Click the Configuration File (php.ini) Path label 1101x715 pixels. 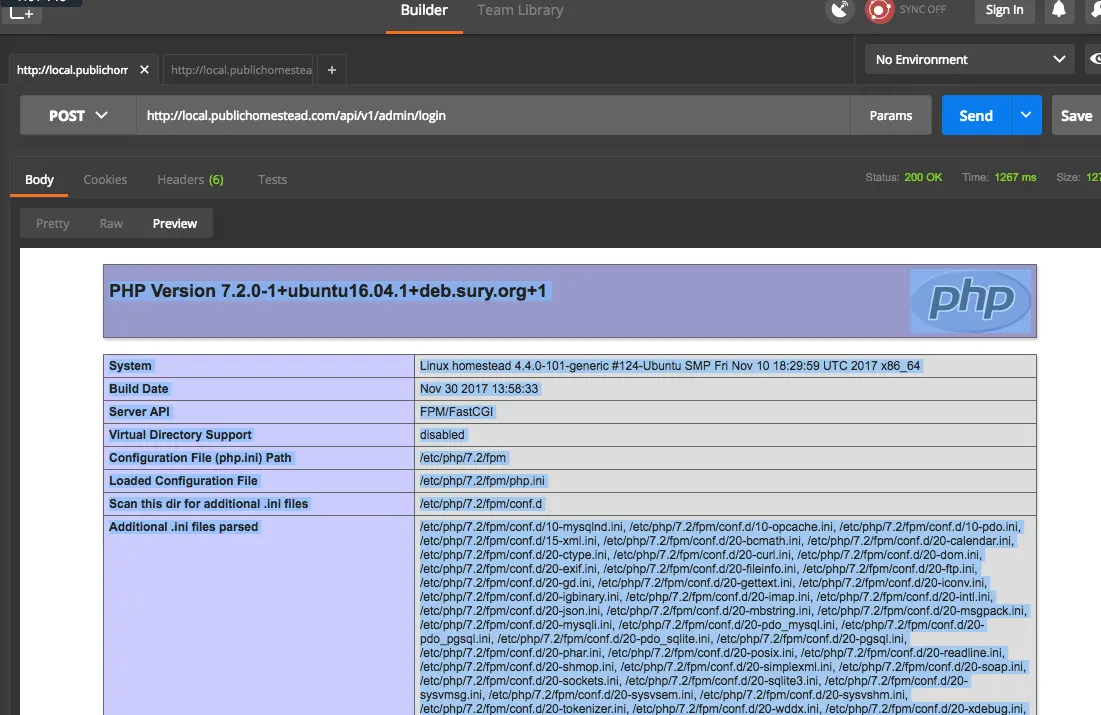click(199, 458)
